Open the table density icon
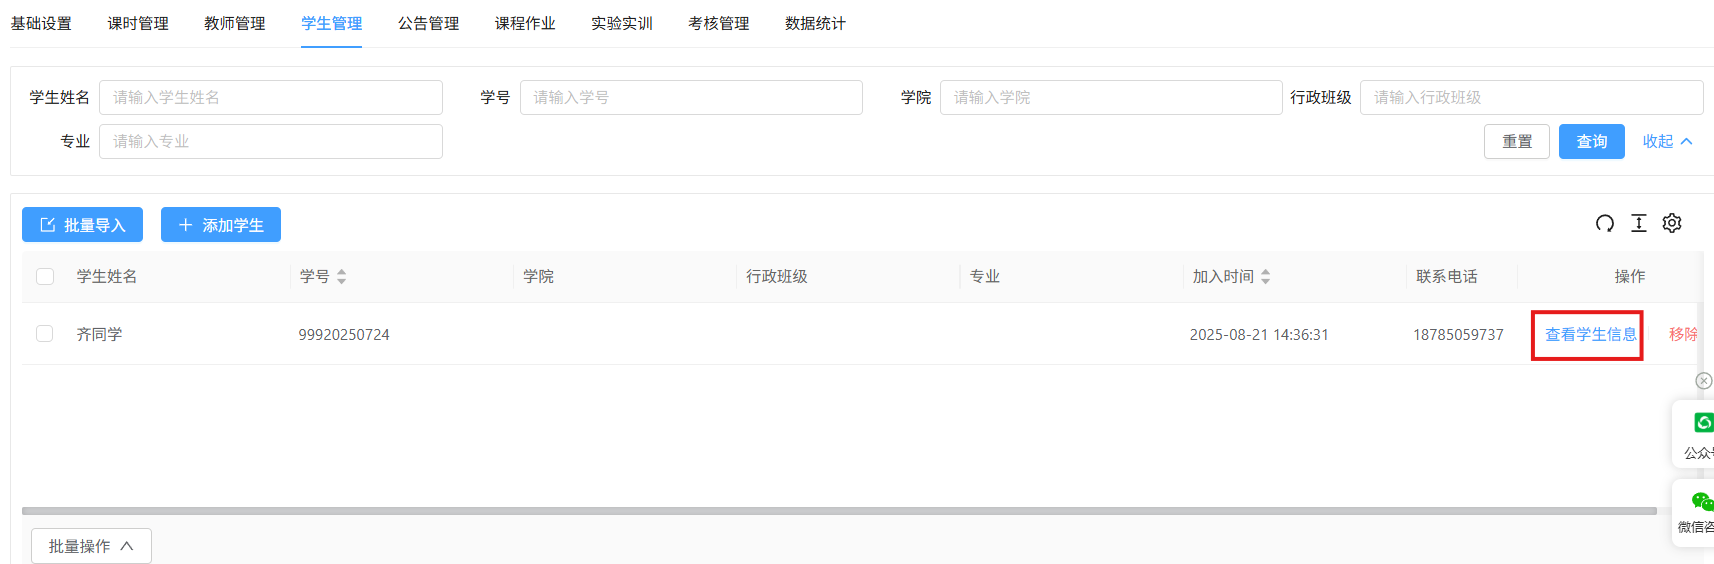The image size is (1714, 564). click(1638, 223)
